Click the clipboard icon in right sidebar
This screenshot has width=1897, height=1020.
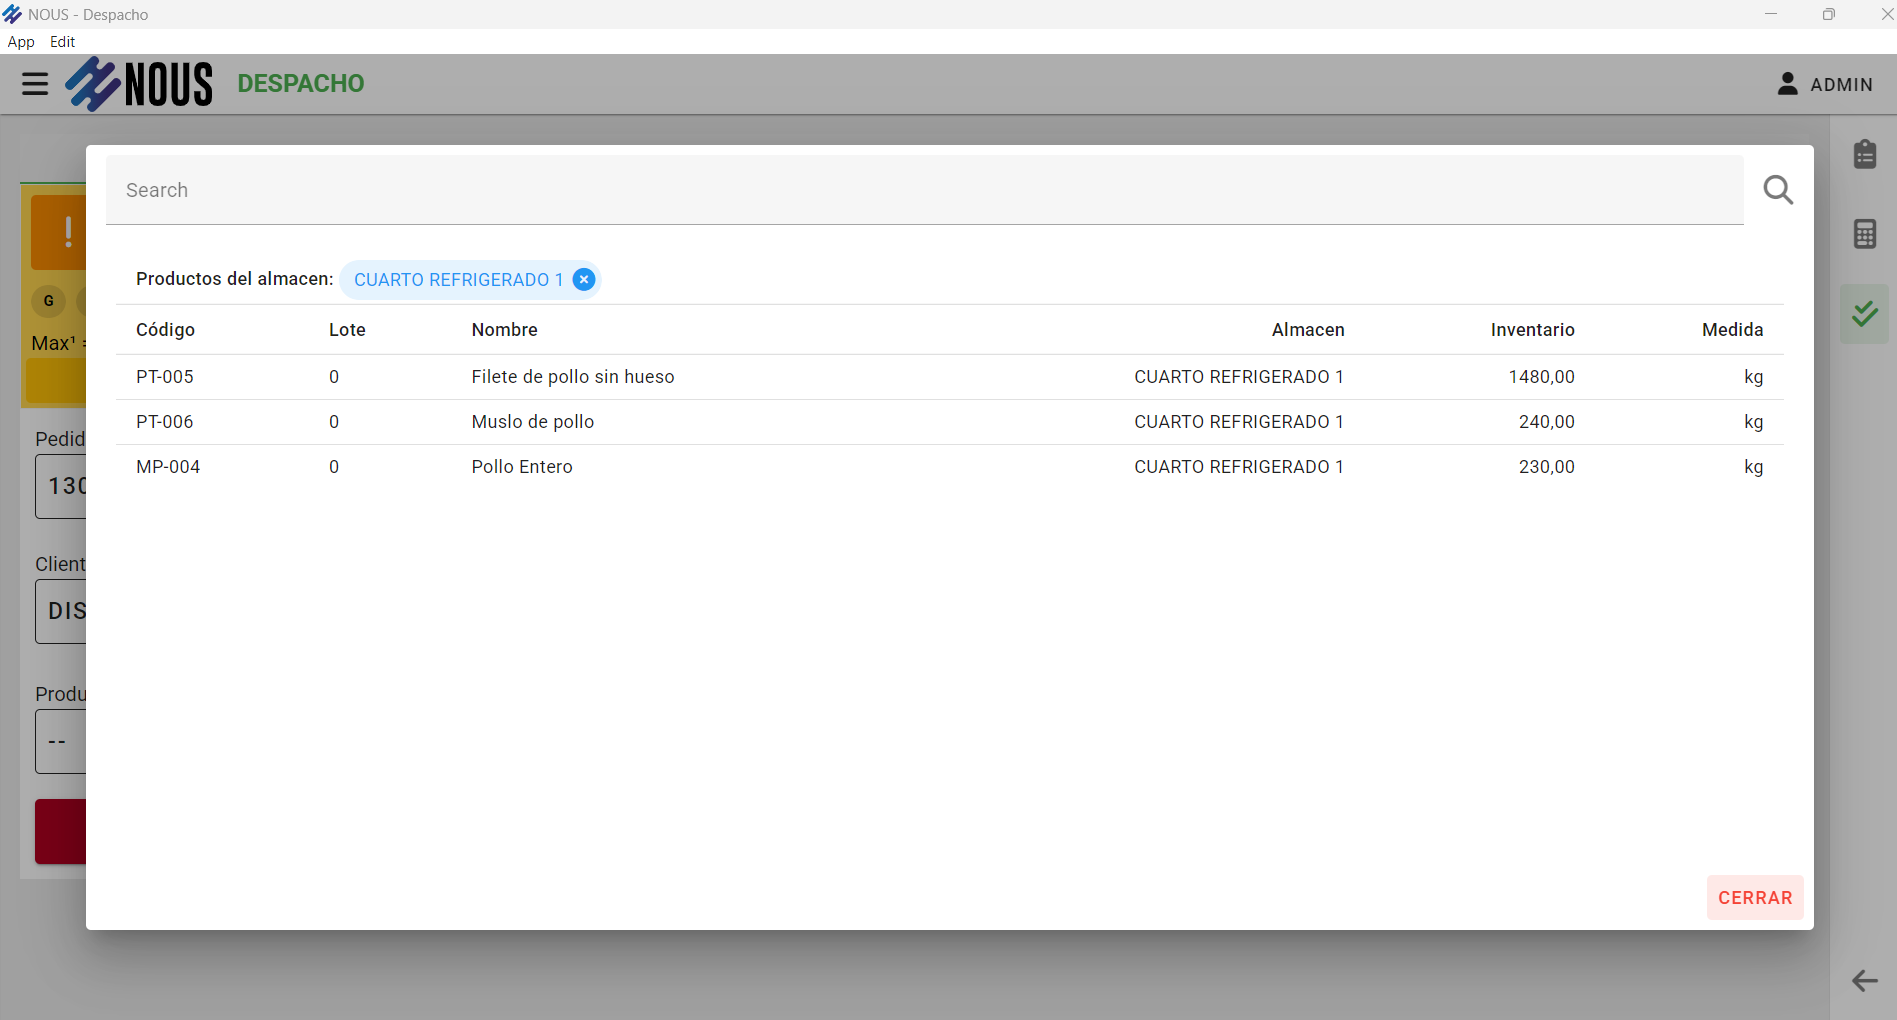(x=1864, y=154)
